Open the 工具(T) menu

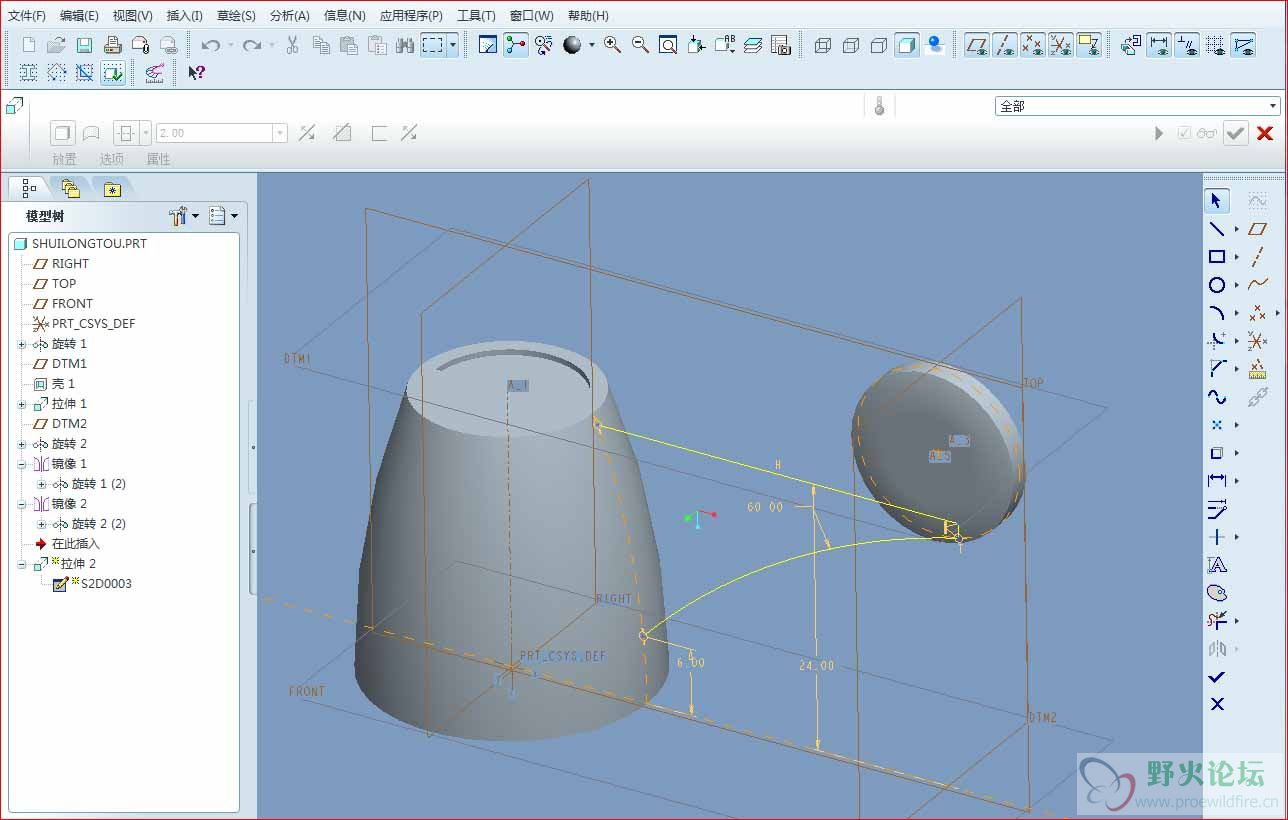coord(476,15)
